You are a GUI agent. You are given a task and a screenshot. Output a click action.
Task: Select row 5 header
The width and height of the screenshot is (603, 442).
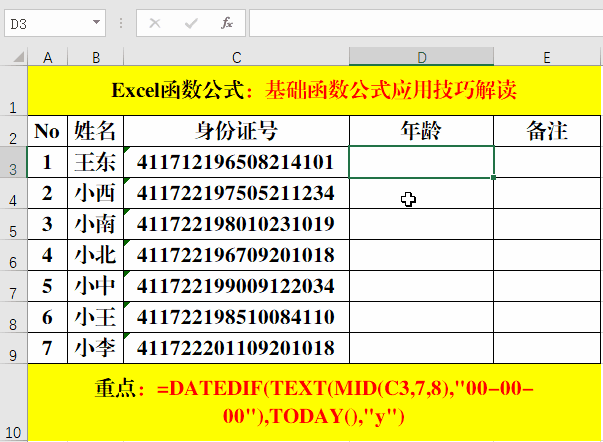[13, 225]
